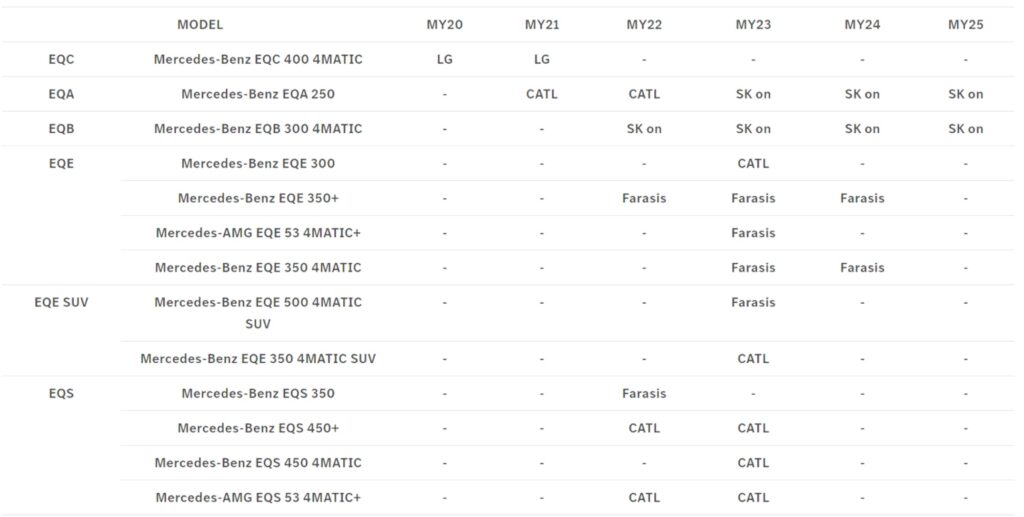Select the MY25 column header
Screen dimensions: 1024x517
tap(965, 25)
